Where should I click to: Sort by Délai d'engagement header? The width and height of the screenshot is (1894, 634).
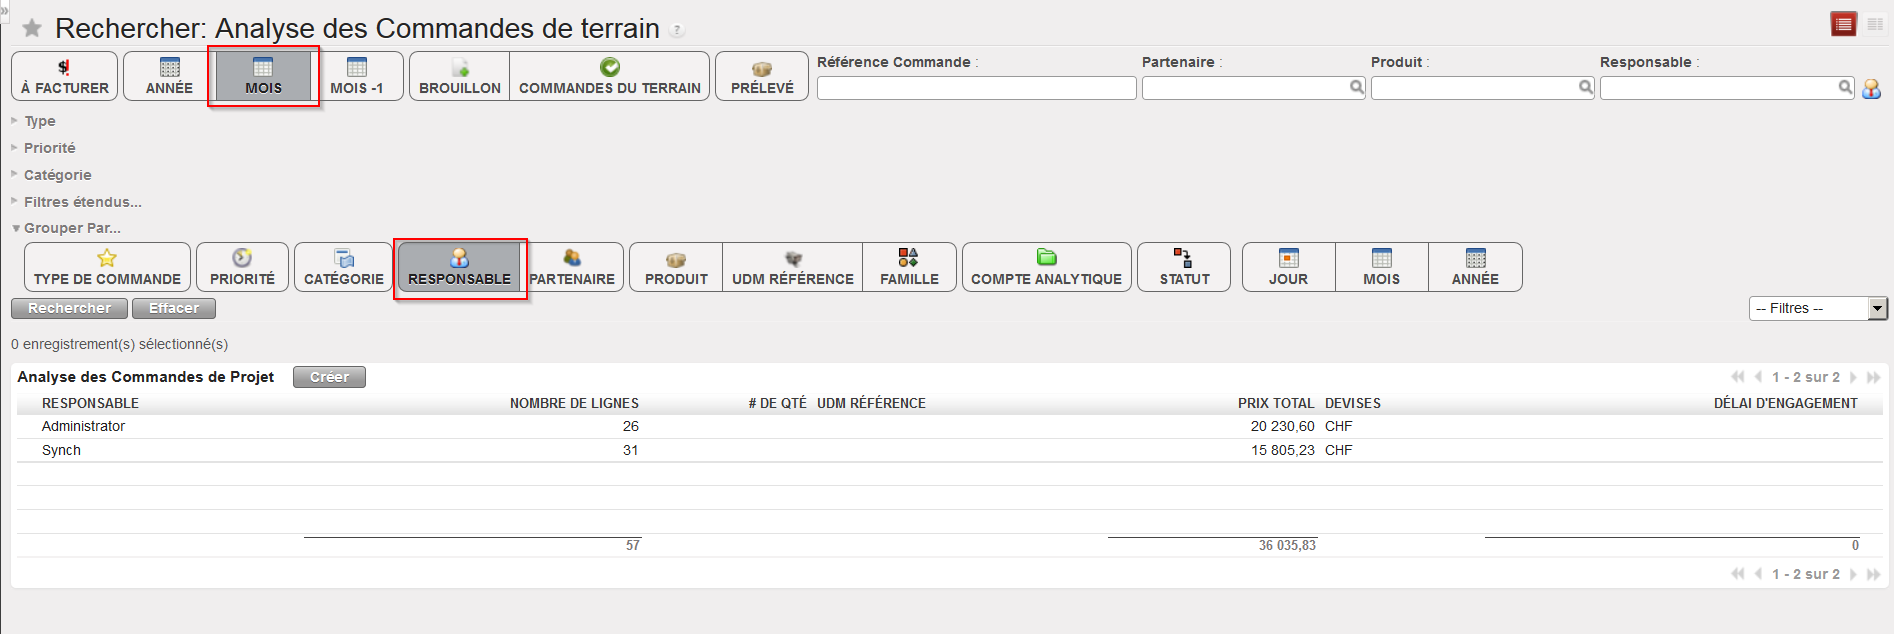[1785, 403]
